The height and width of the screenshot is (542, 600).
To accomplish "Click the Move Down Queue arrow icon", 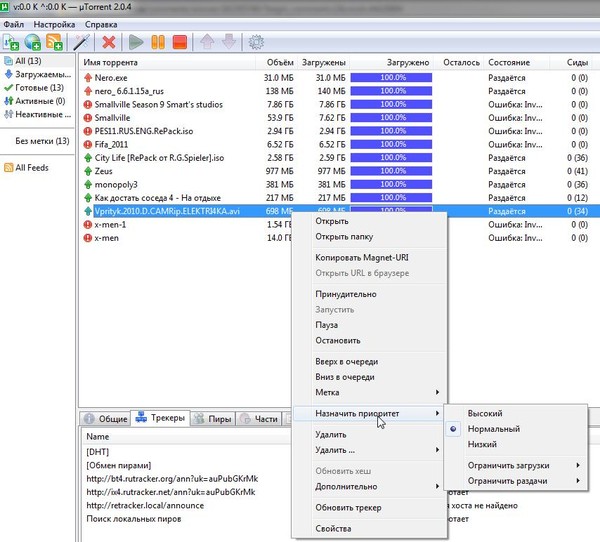I will pos(229,42).
